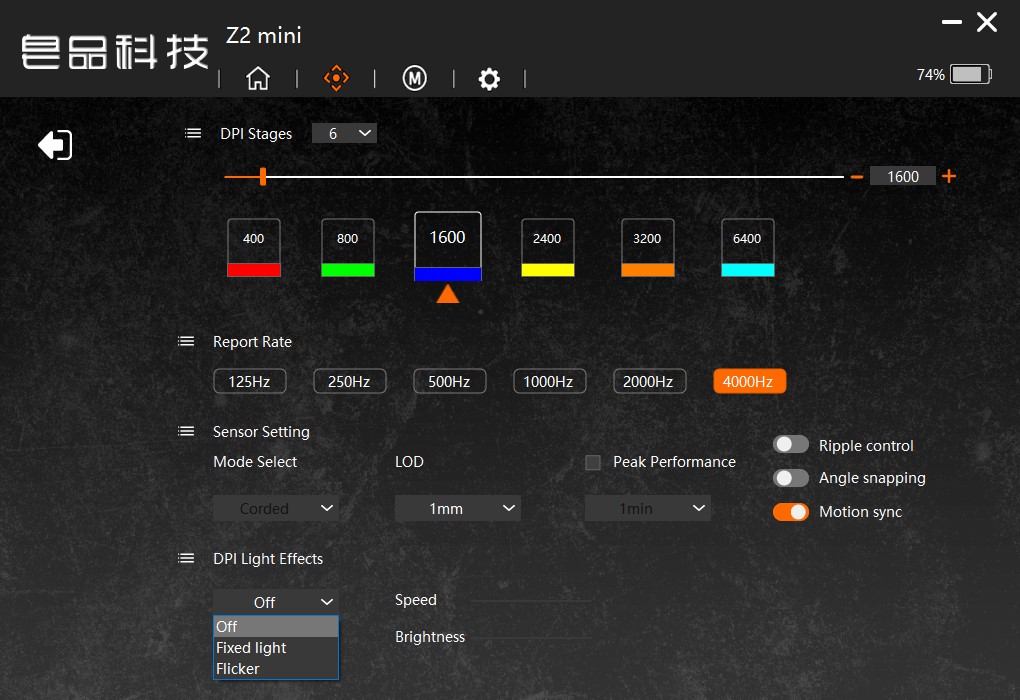1020x700 pixels.
Task: Click the orange triangle DPI stage indicator
Action: pyautogui.click(x=448, y=294)
